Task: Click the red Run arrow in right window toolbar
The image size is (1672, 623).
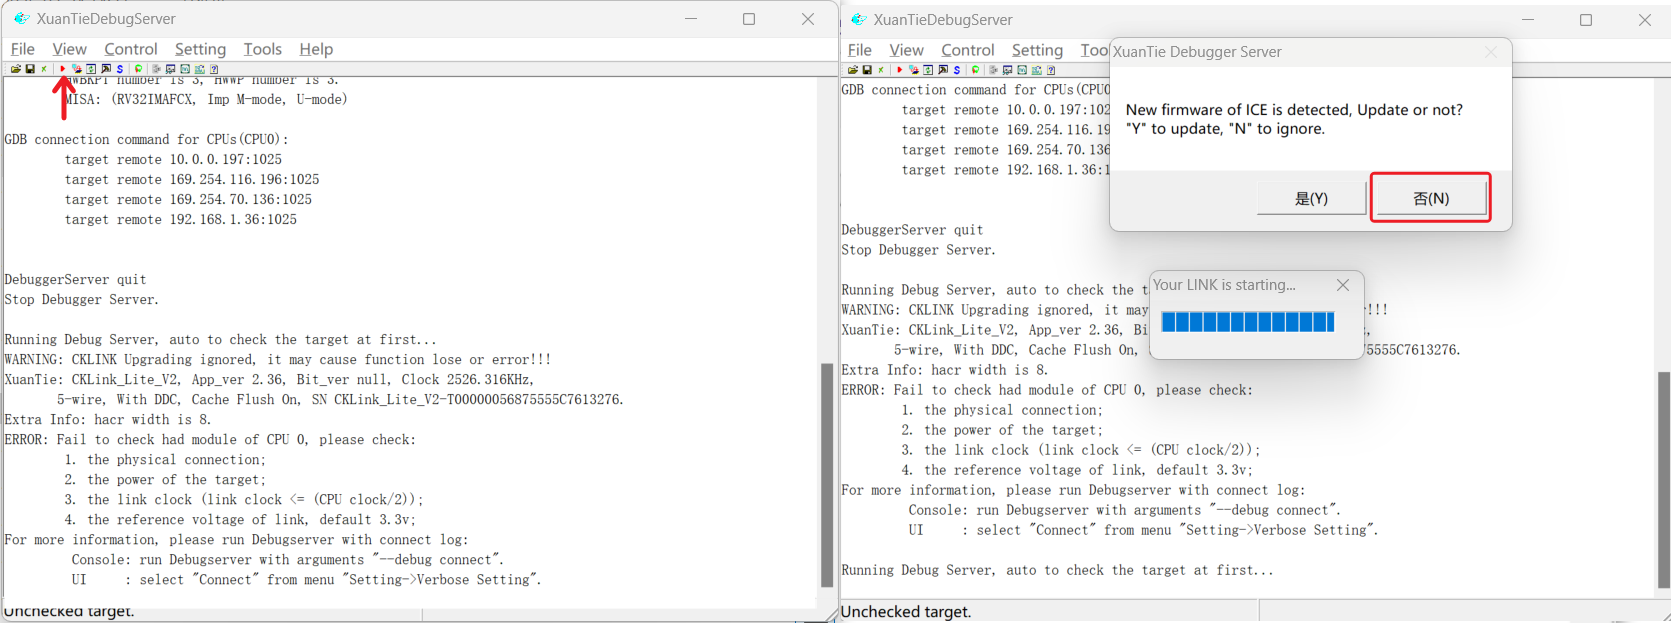Action: [x=899, y=70]
